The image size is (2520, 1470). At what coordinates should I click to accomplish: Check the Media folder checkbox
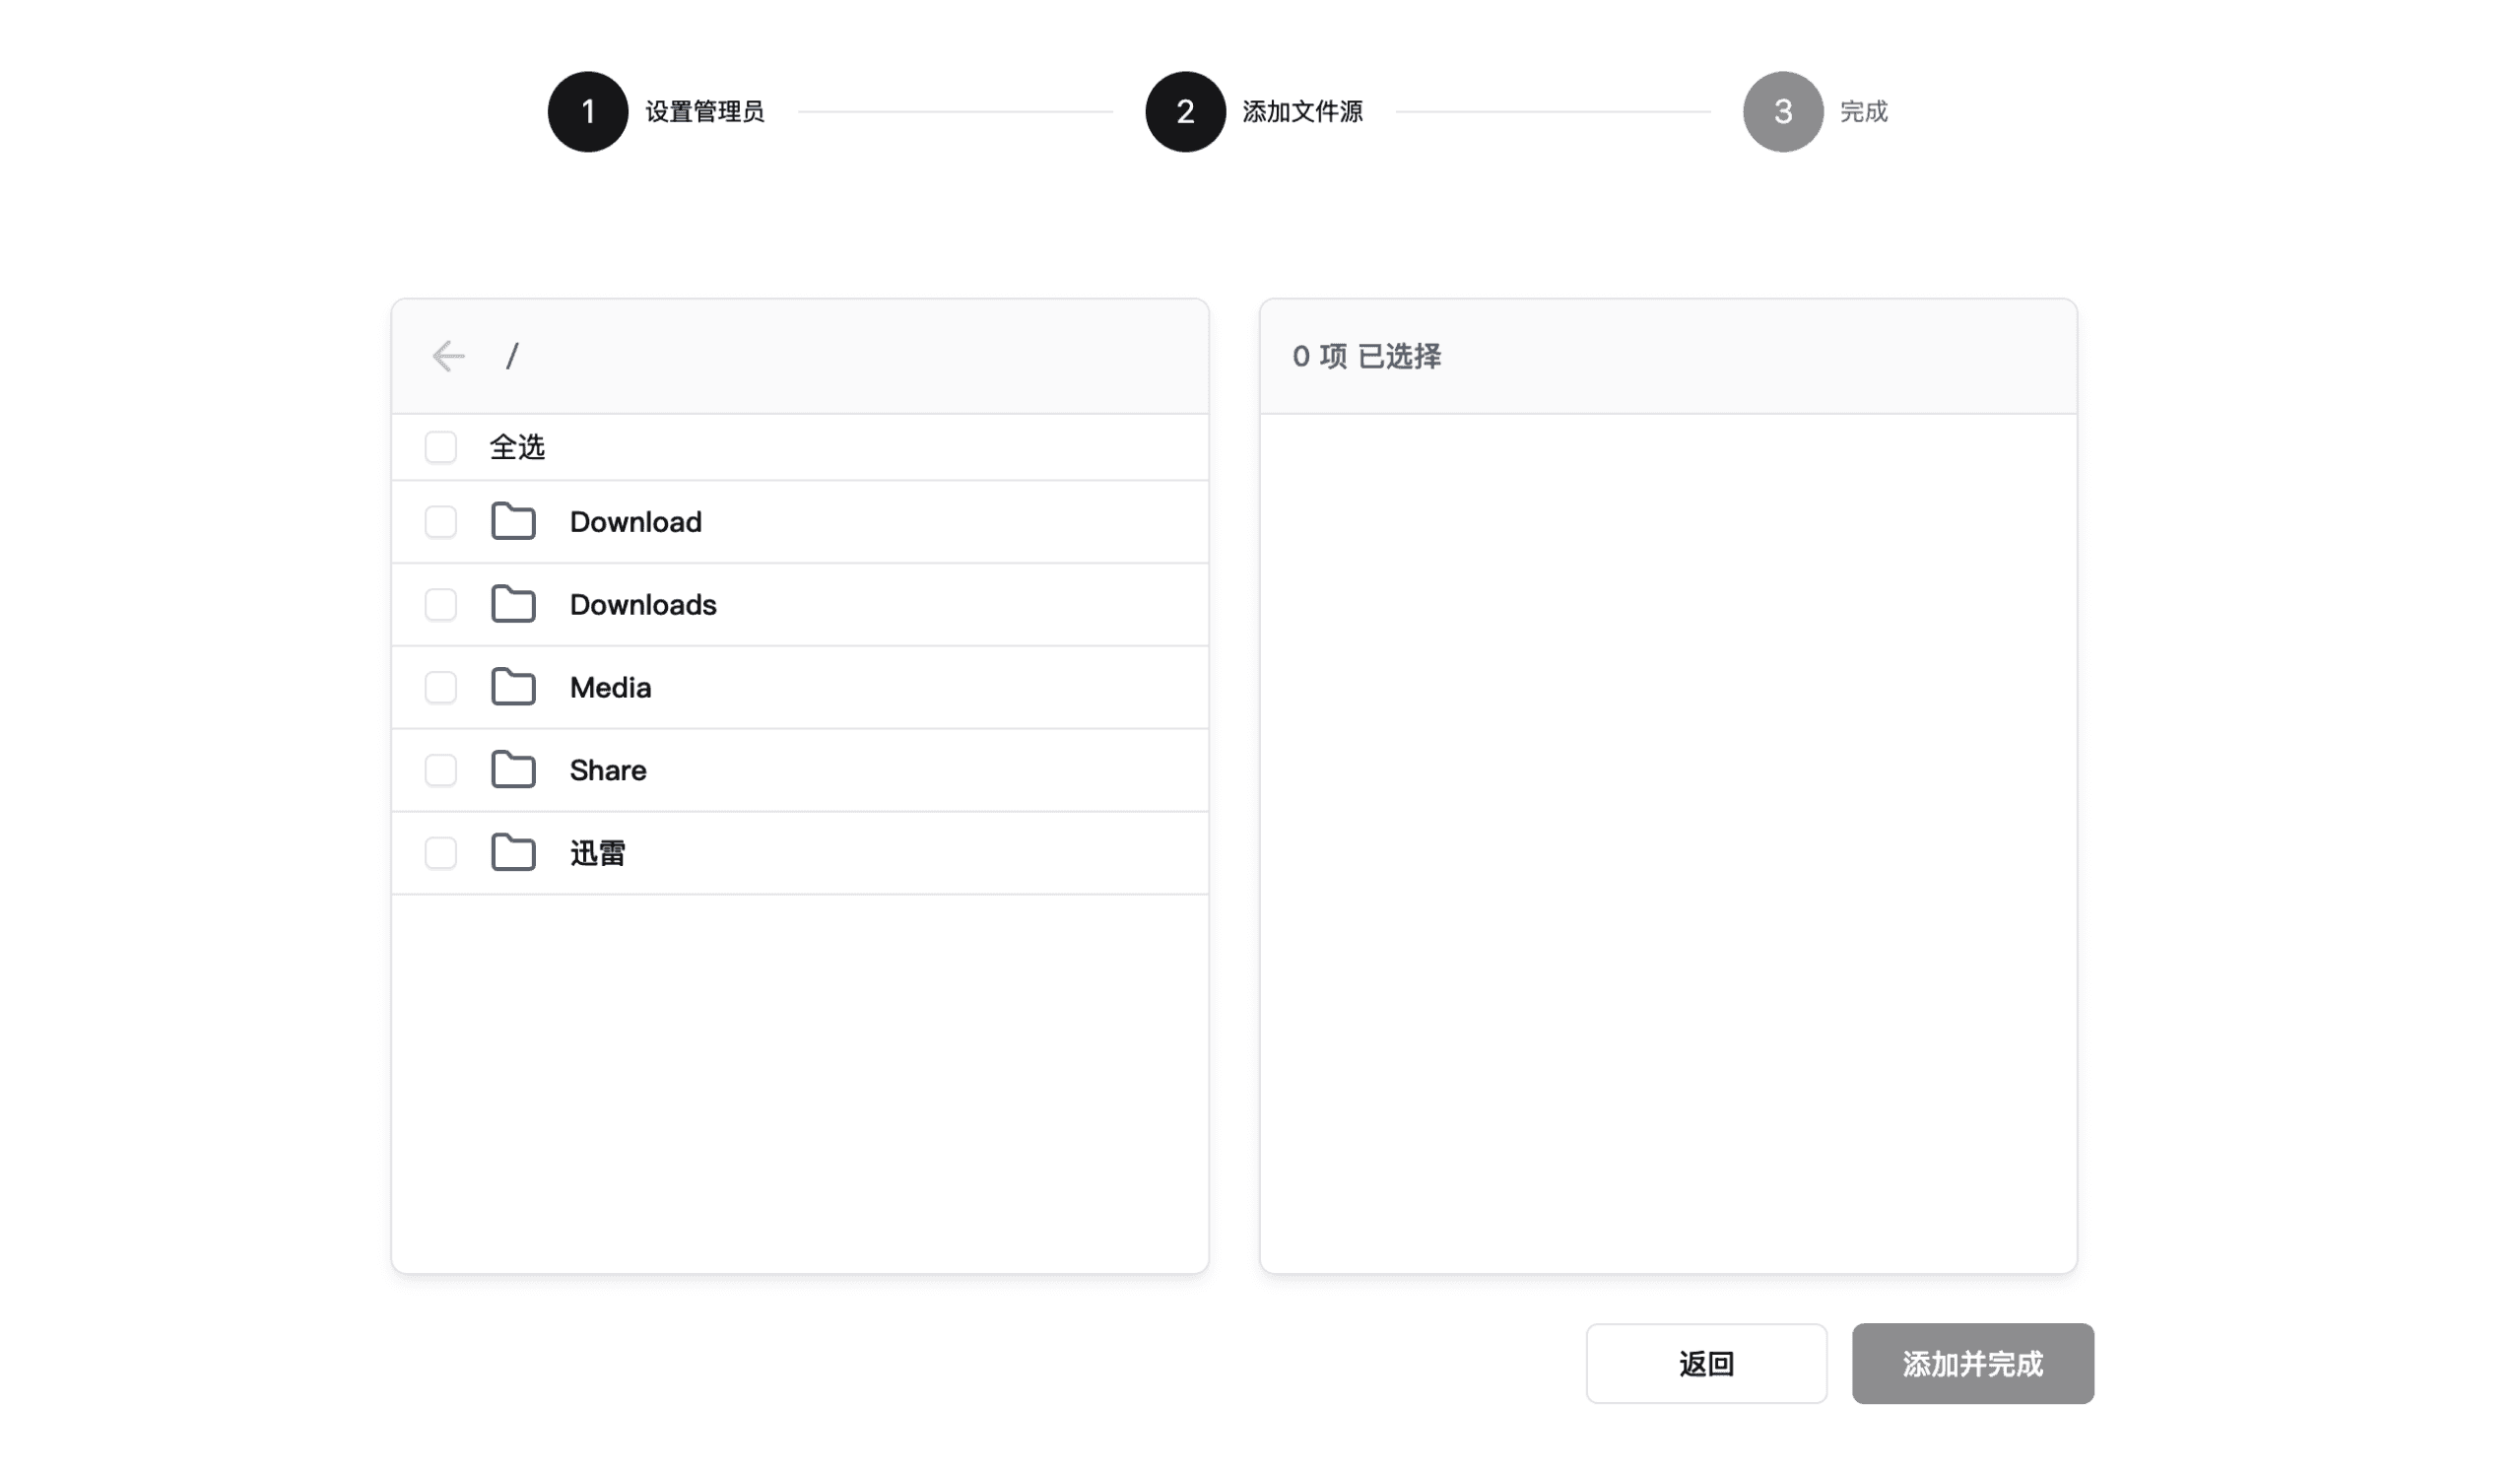click(441, 688)
